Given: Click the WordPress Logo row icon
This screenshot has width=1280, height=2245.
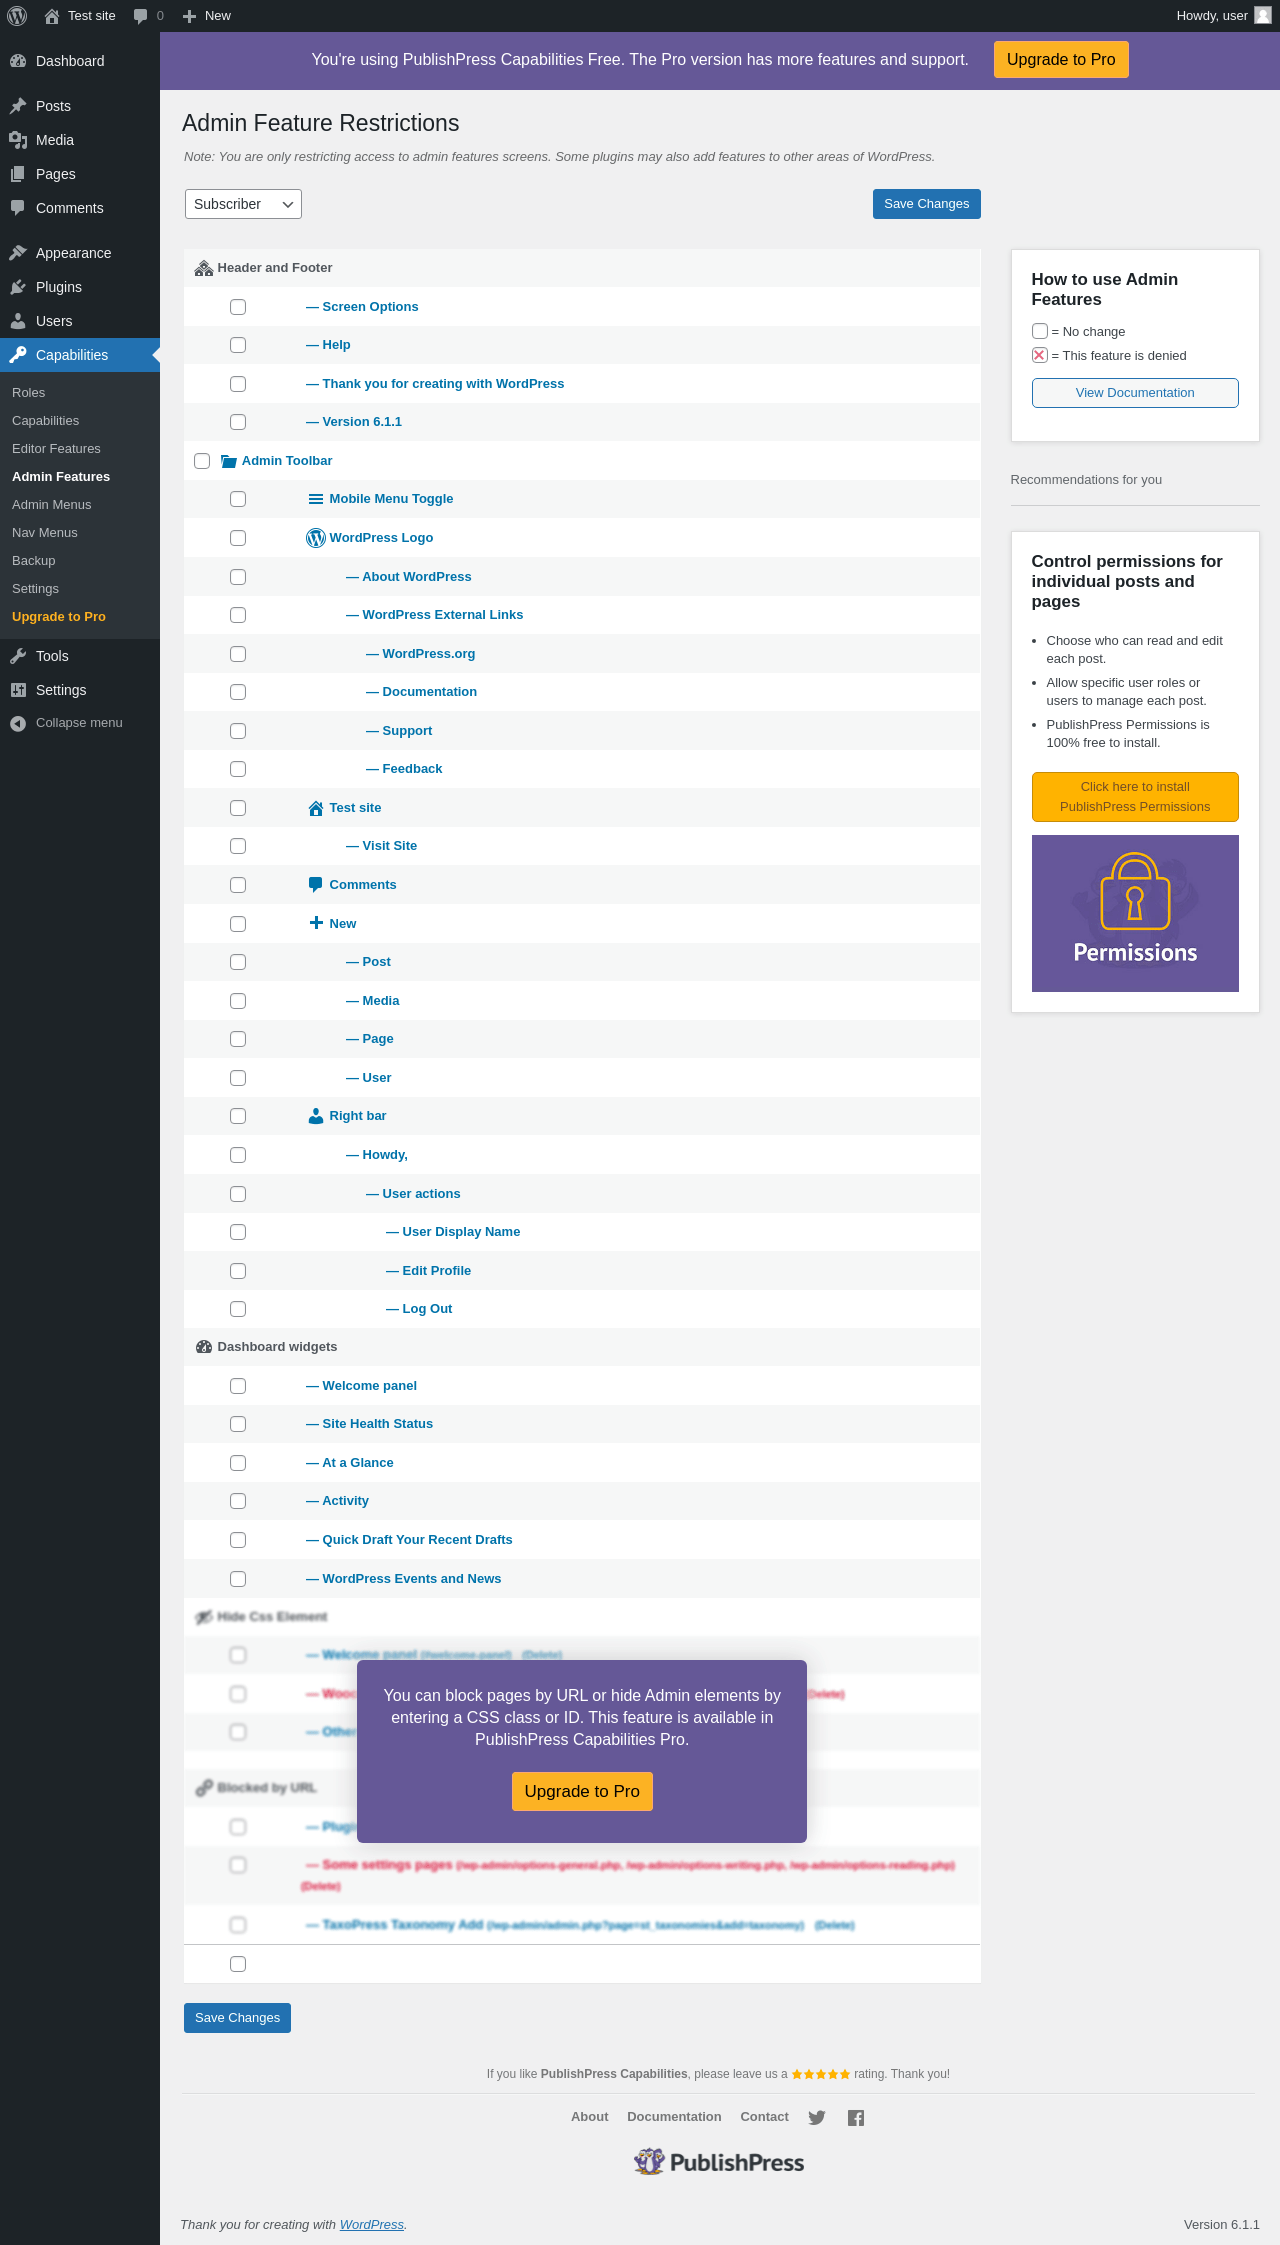Looking at the screenshot, I should coord(316,538).
